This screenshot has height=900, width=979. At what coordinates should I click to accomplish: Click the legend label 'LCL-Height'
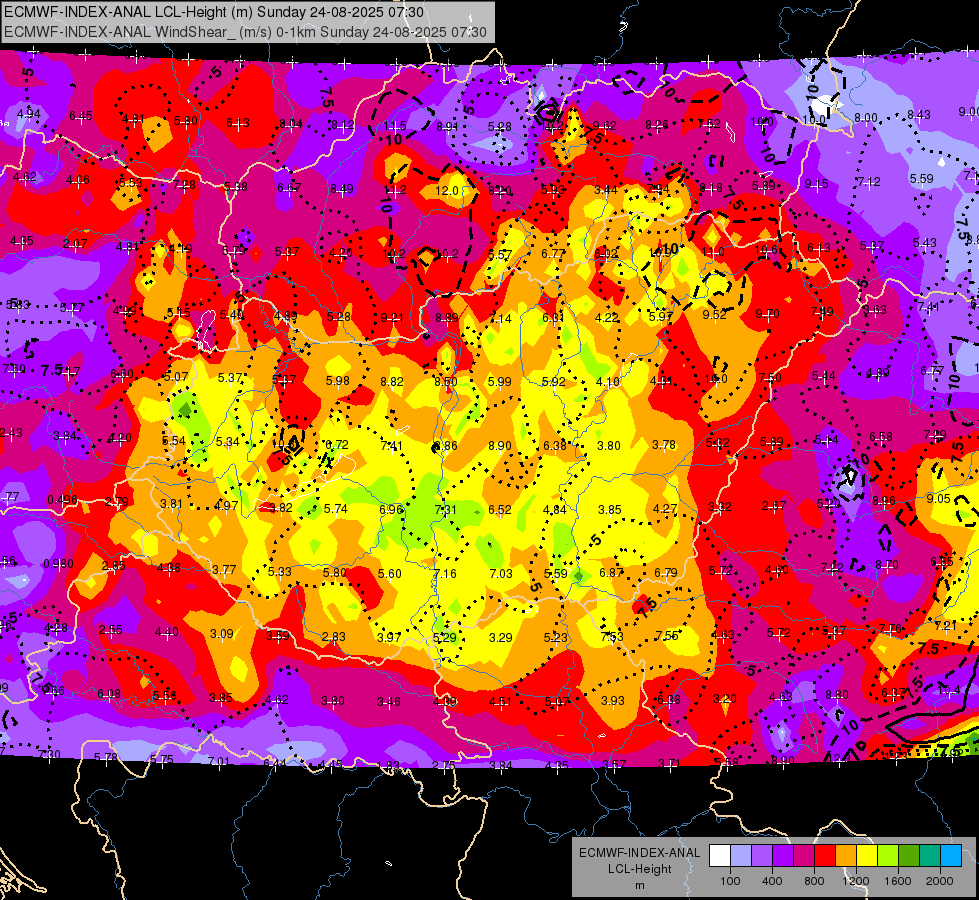[x=639, y=869]
